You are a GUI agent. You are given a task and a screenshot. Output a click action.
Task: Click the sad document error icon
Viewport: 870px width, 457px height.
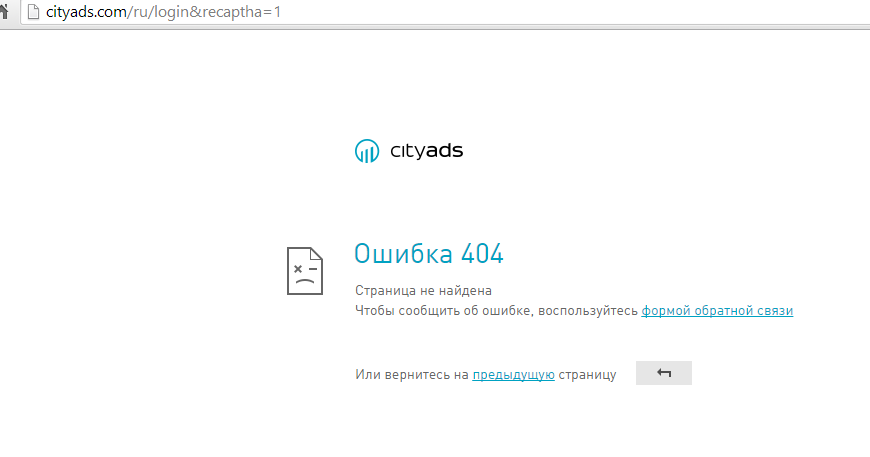pos(305,271)
